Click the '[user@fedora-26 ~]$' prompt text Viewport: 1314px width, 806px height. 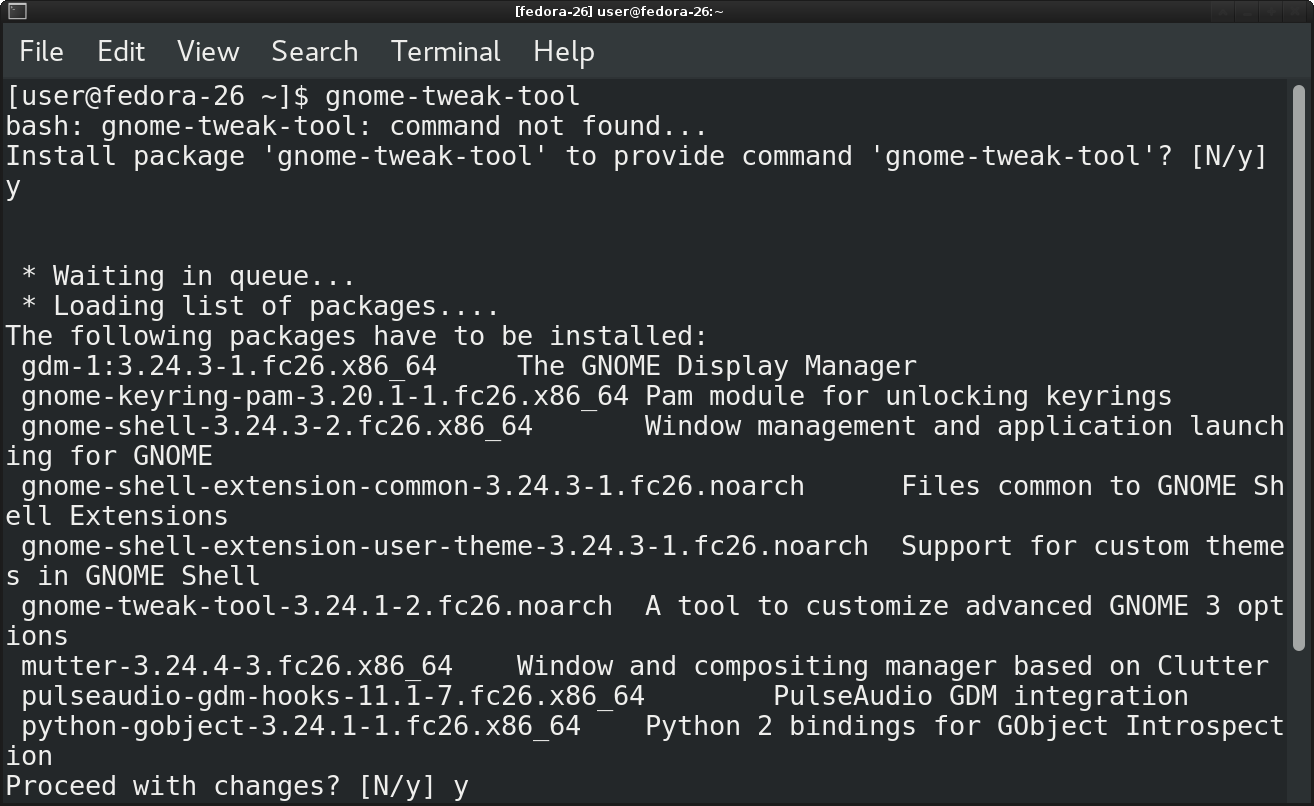pyautogui.click(x=158, y=96)
